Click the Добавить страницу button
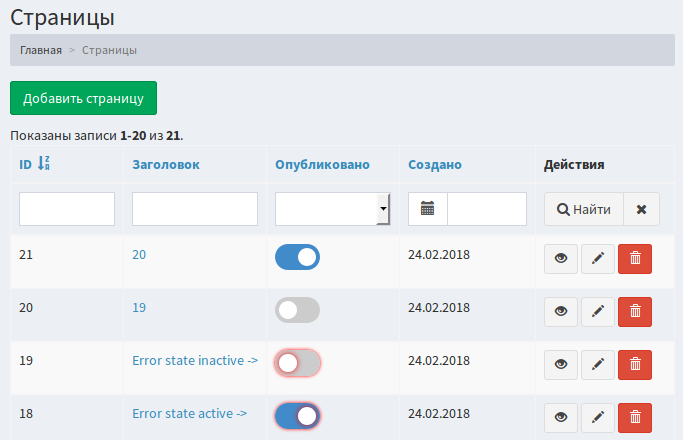The image size is (683, 440). pyautogui.click(x=83, y=98)
